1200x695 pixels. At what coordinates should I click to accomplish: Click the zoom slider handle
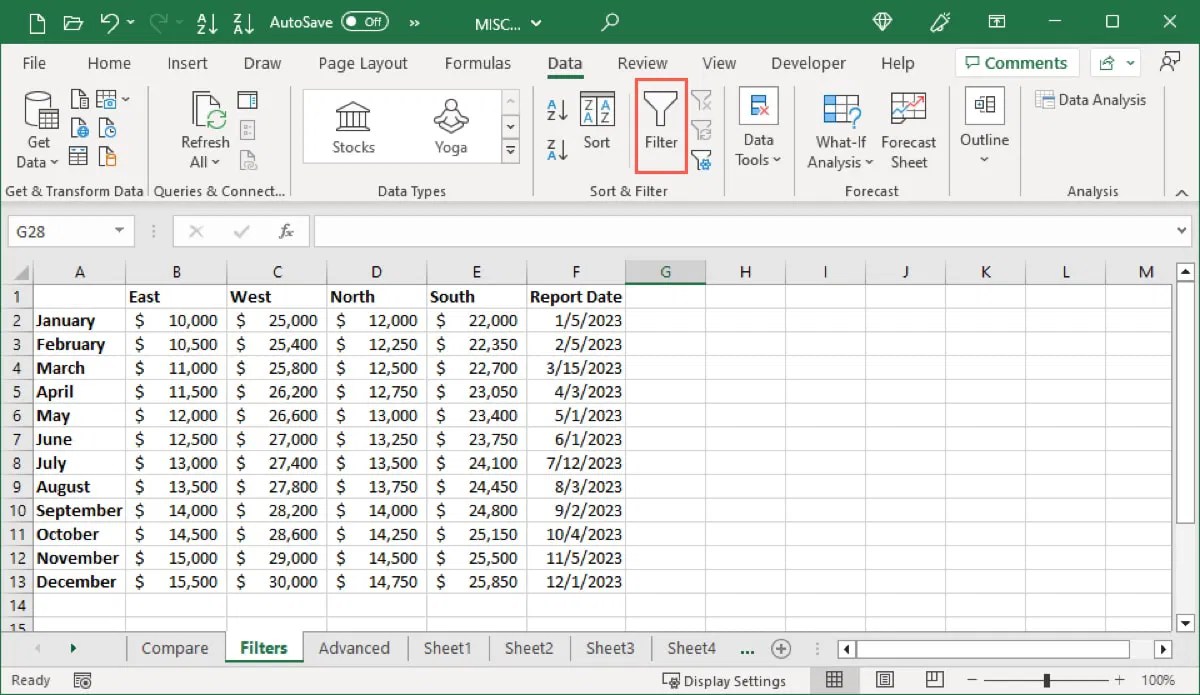pyautogui.click(x=1047, y=680)
